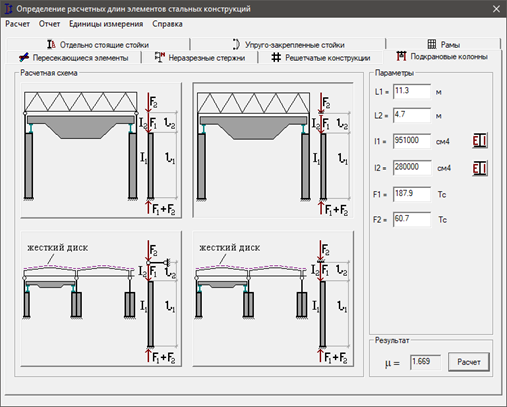Pick the bottom-left жесткий диск scheme

coord(101,299)
